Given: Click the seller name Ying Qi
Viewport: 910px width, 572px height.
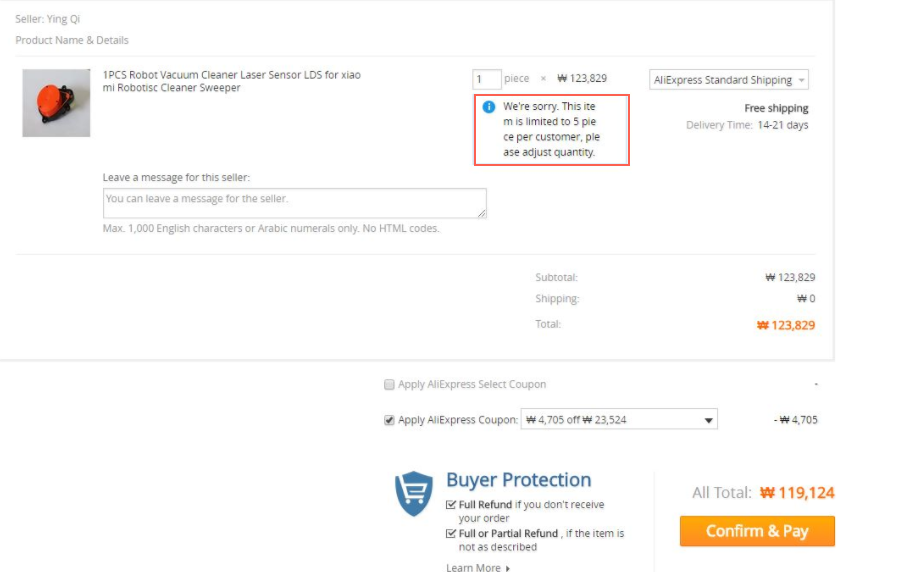Looking at the screenshot, I should tap(63, 19).
